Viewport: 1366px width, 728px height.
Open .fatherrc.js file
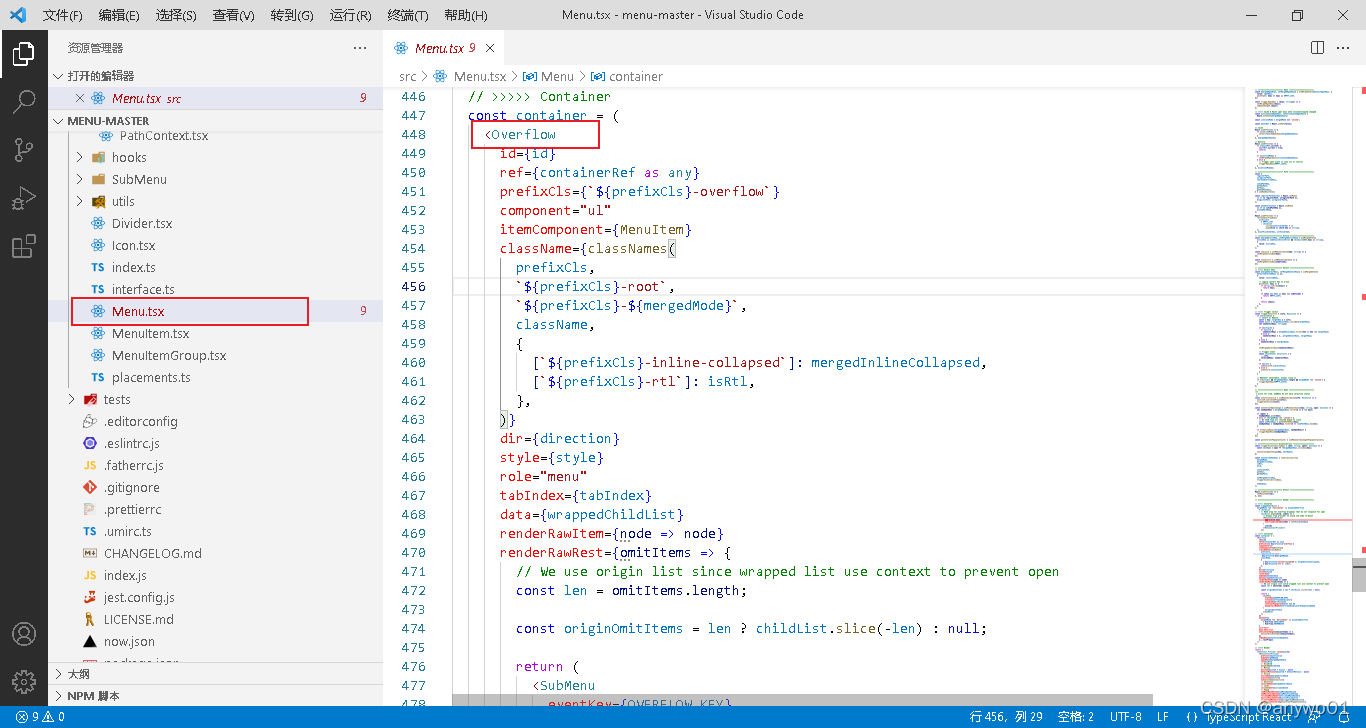tap(134, 465)
